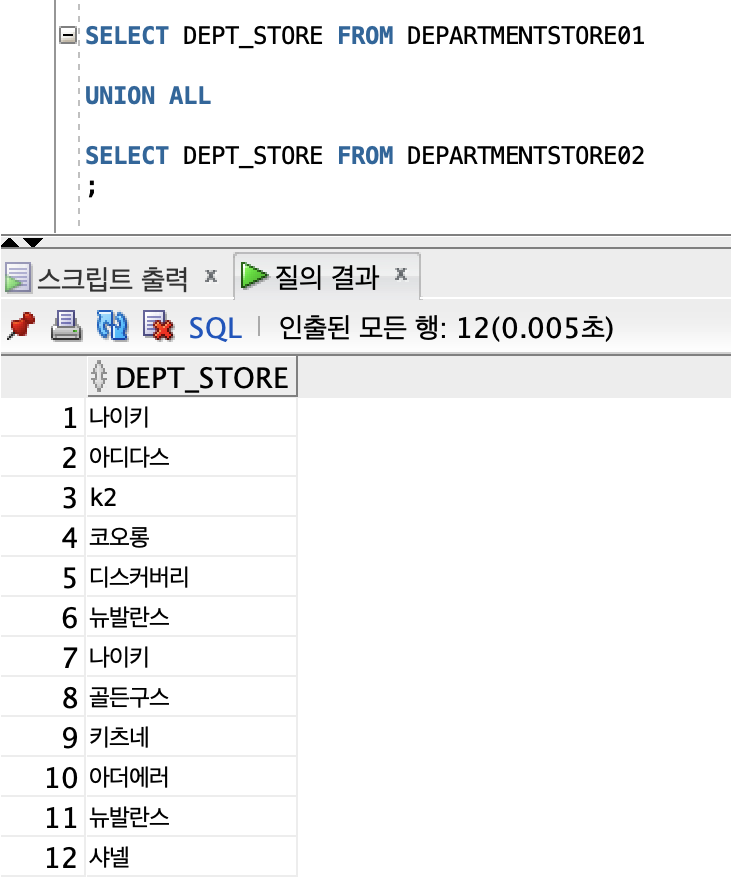
Task: Select the k2 cell in row 3
Action: pos(191,497)
